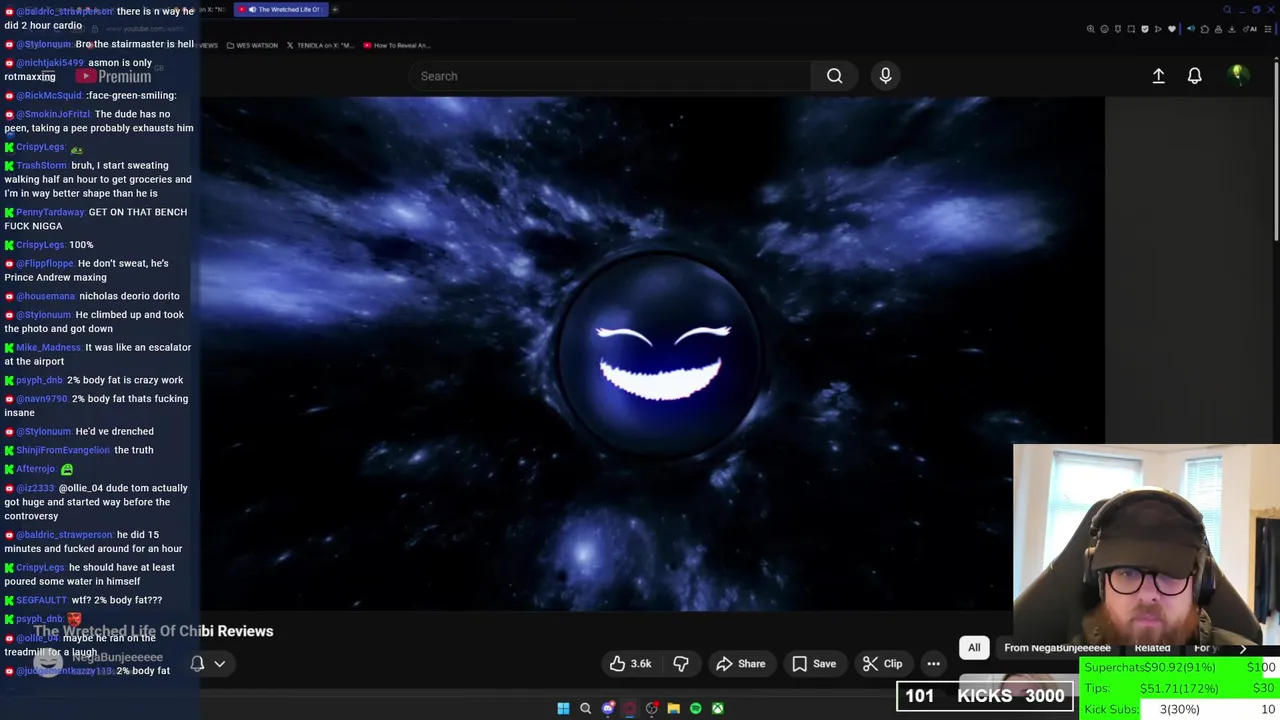Screen dimensions: 1280x720
Task: Select the All filter chip
Action: [974, 648]
